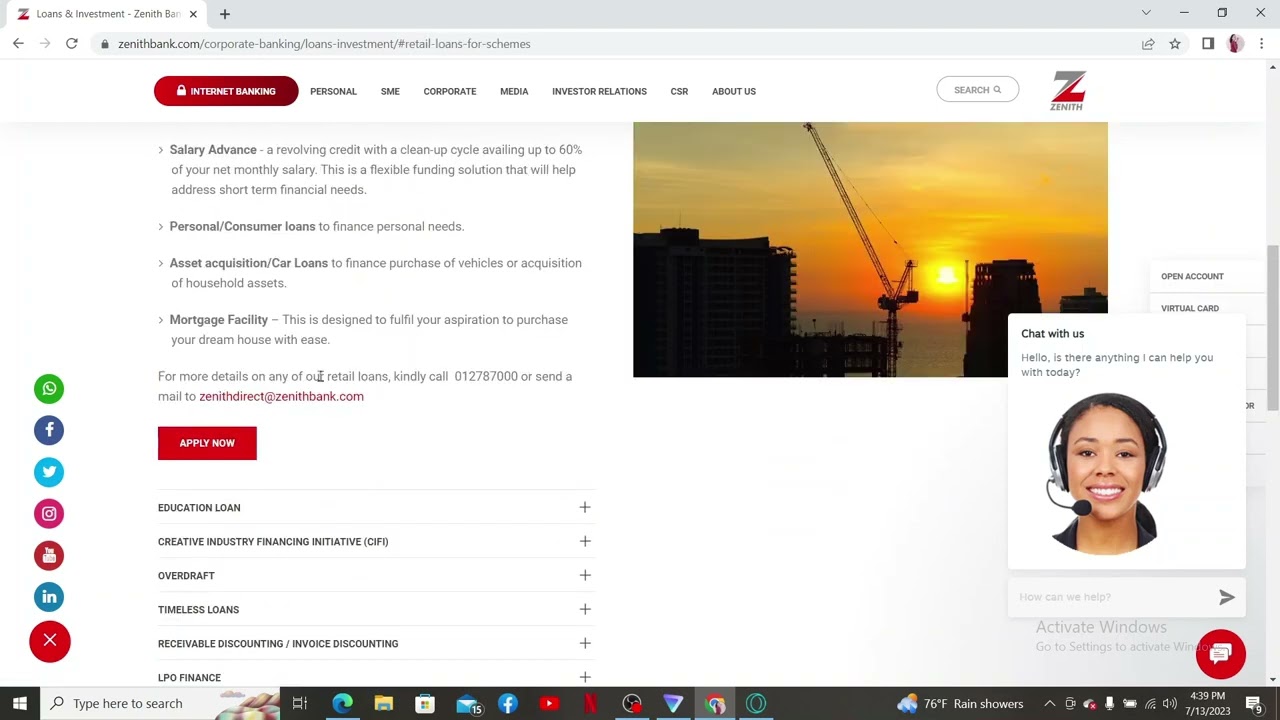
Task: Open the YouTube social icon
Action: click(49, 555)
